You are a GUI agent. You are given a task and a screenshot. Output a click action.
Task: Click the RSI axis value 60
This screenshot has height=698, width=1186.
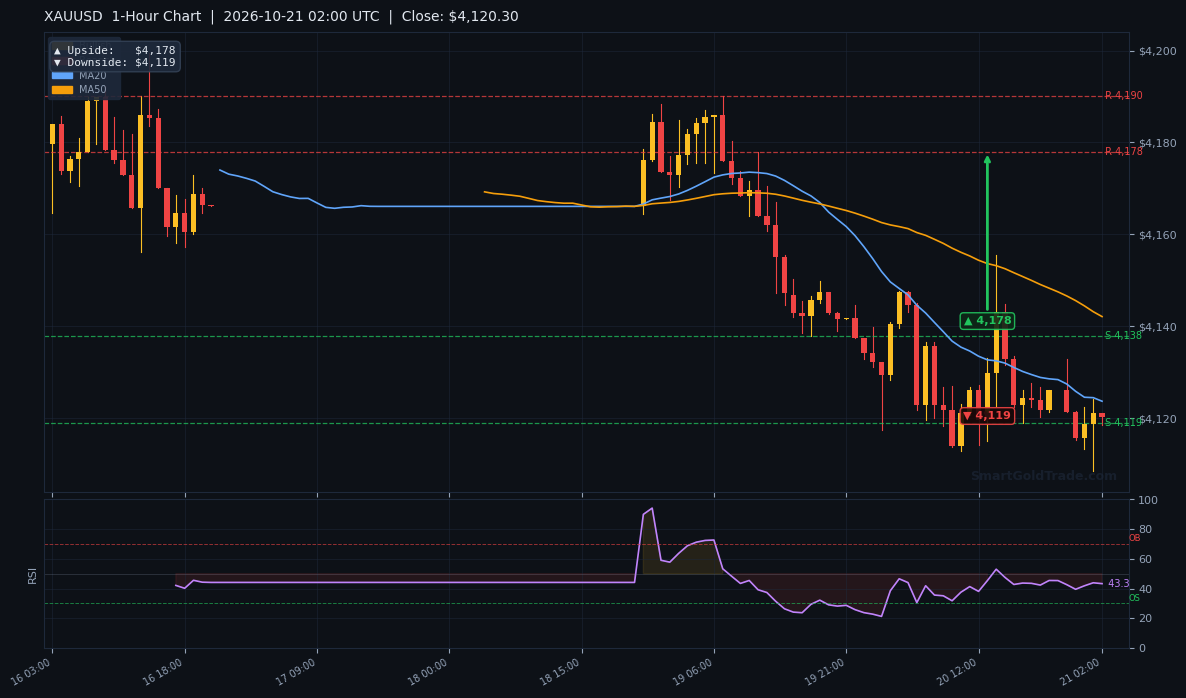[1144, 560]
